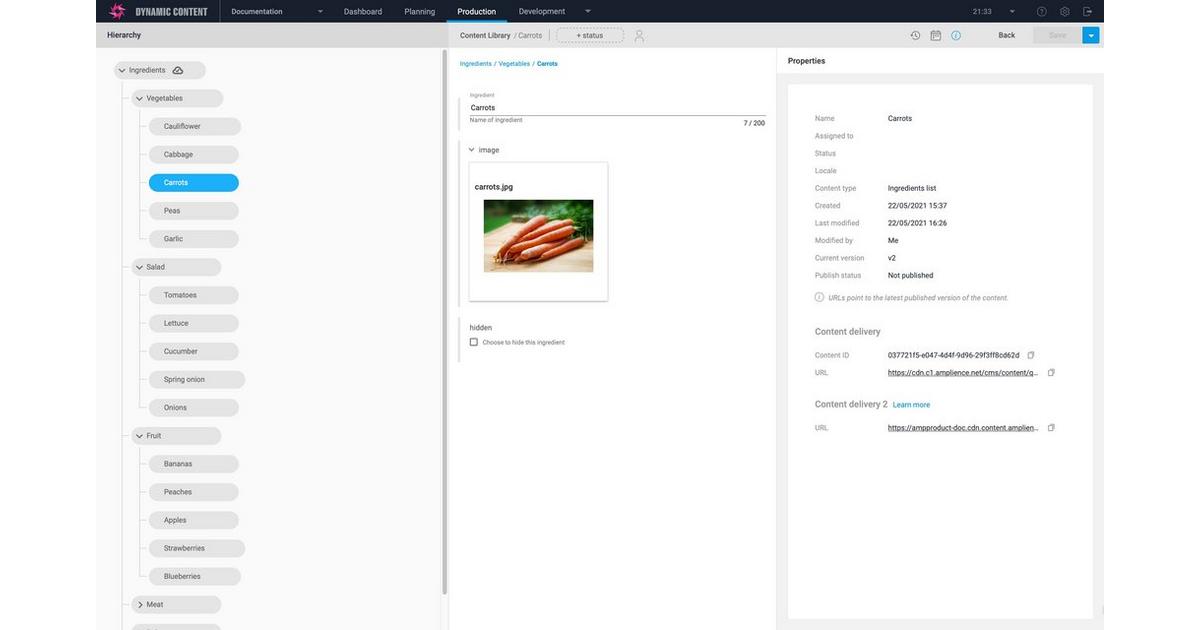Click the Name of ingredient text field
The width and height of the screenshot is (1200, 630).
618,108
